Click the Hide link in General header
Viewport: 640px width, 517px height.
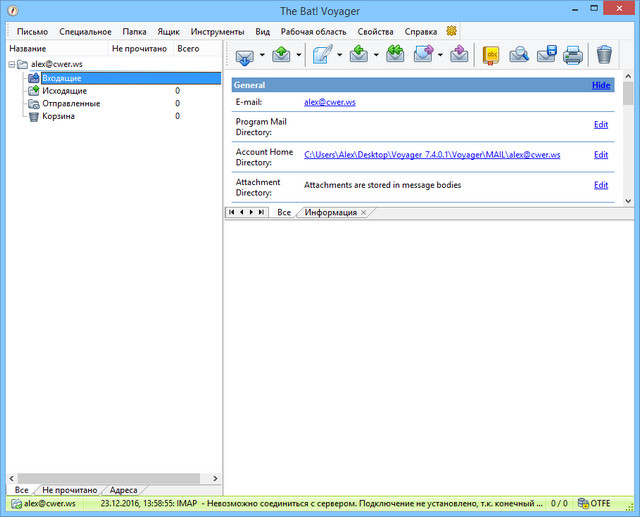click(601, 85)
